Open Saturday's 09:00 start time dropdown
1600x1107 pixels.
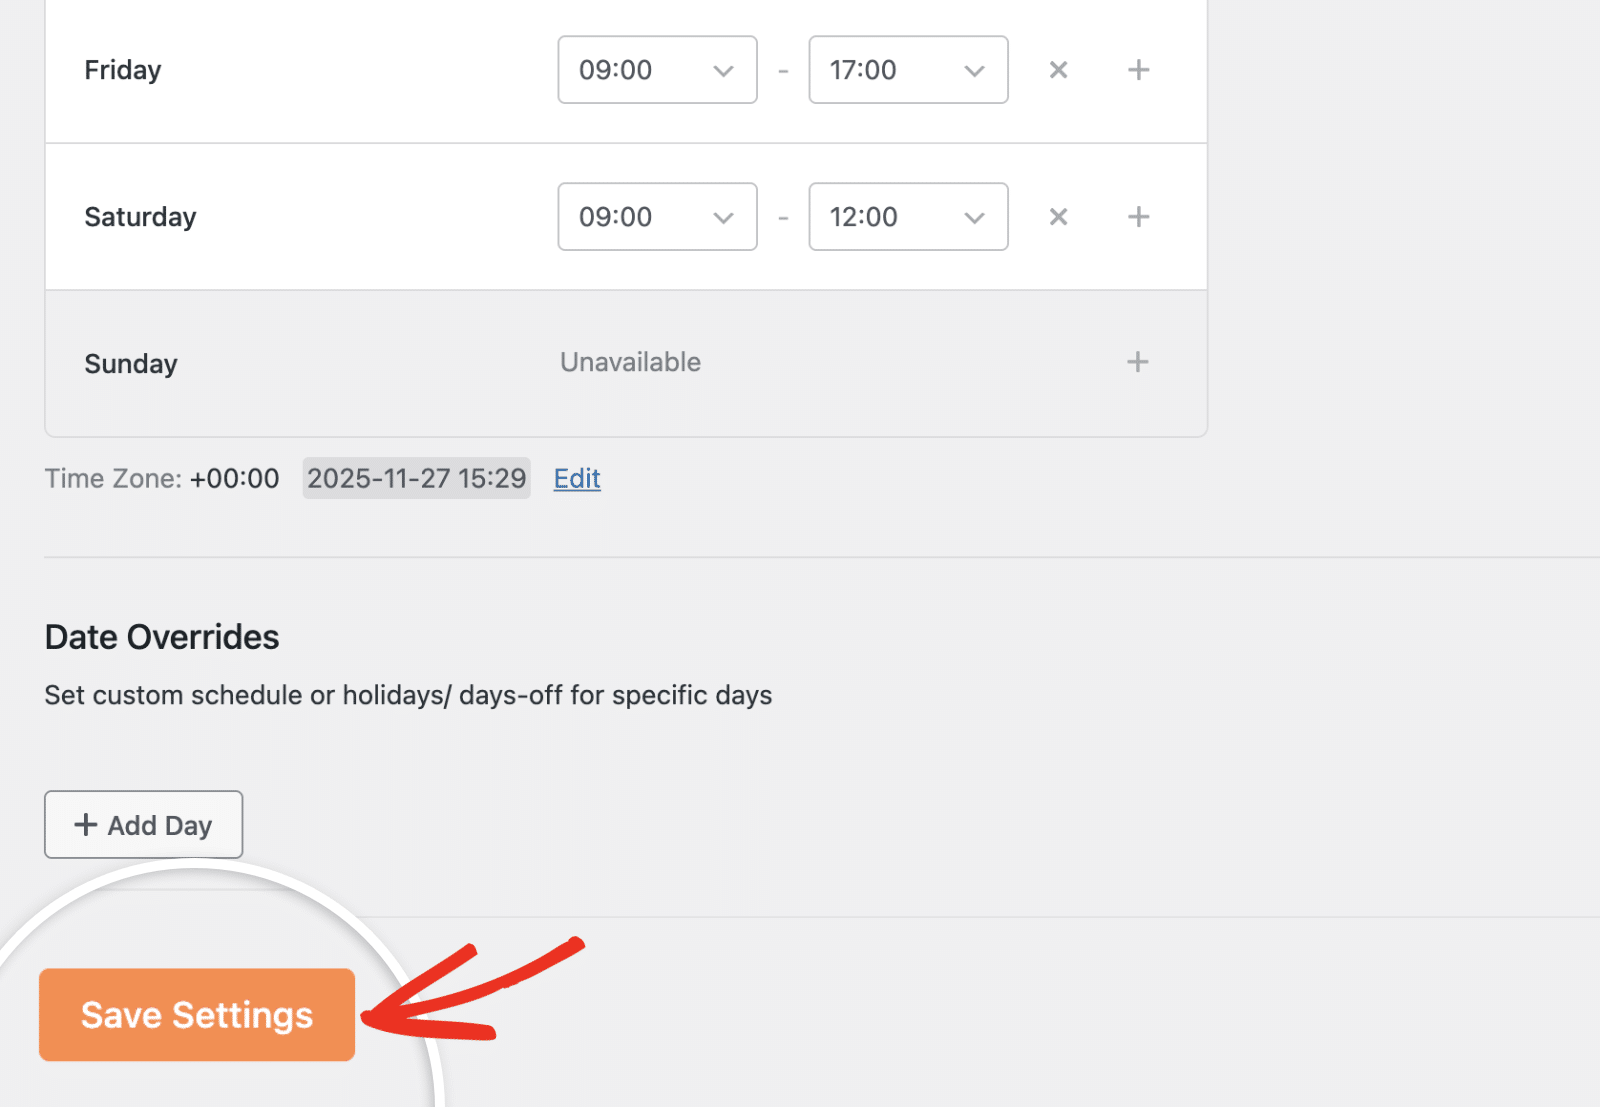pyautogui.click(x=657, y=216)
